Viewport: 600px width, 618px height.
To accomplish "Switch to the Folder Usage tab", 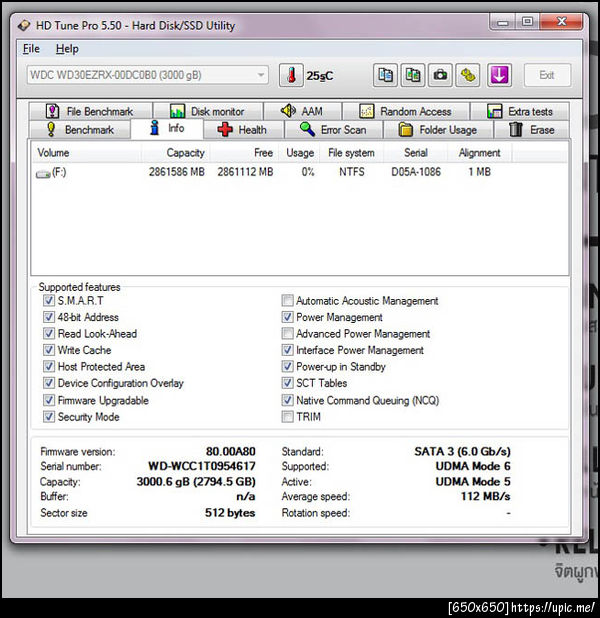I will 438,130.
